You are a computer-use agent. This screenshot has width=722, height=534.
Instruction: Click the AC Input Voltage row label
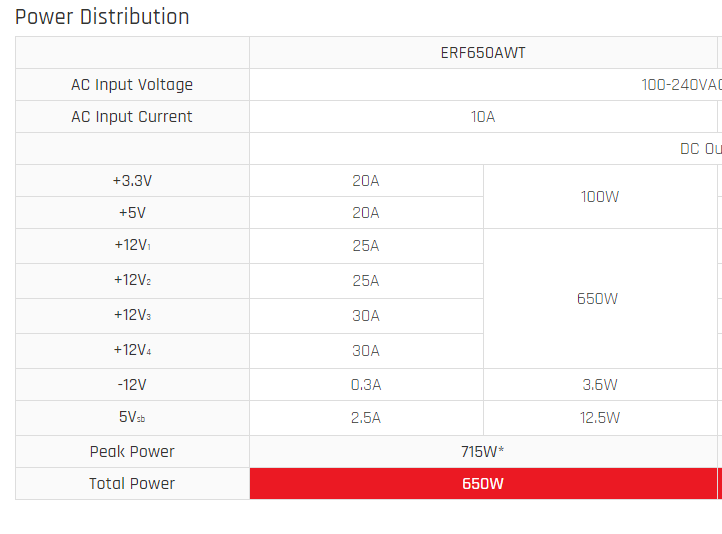pyautogui.click(x=132, y=85)
